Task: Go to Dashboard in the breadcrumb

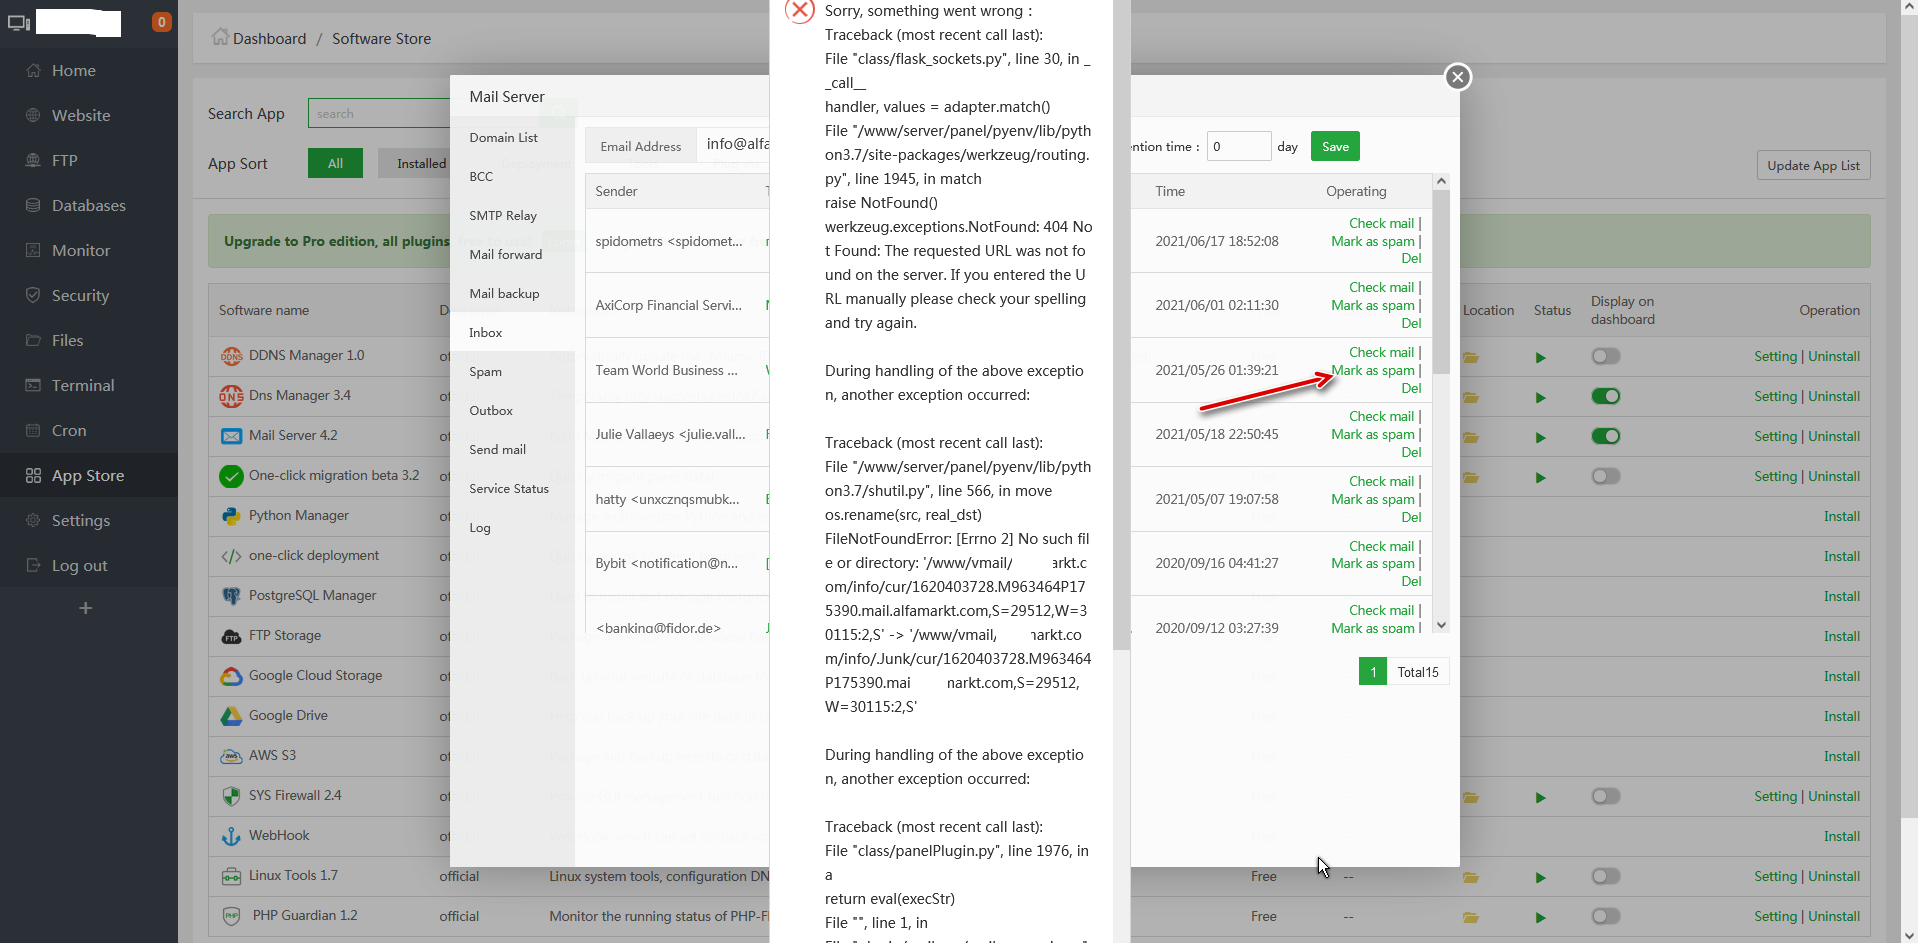Action: tap(269, 39)
